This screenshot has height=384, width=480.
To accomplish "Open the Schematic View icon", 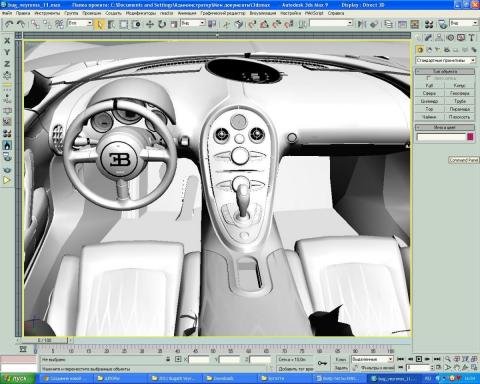I will click(x=415, y=24).
